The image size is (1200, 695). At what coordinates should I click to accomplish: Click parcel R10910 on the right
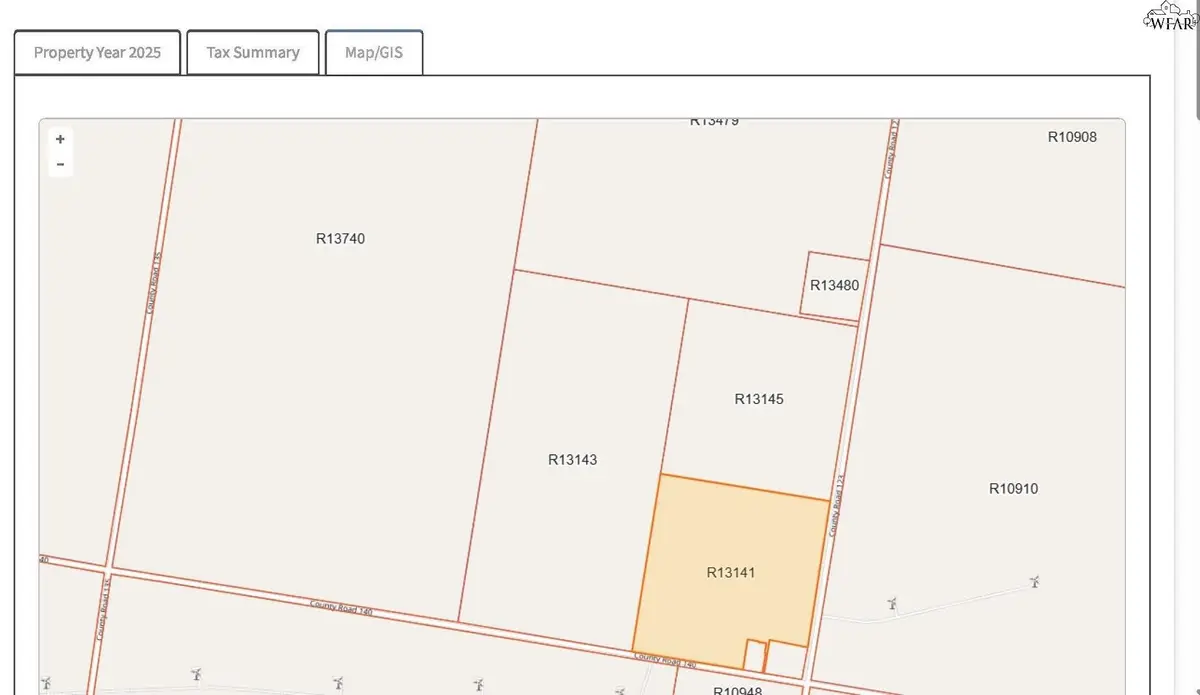click(1013, 489)
